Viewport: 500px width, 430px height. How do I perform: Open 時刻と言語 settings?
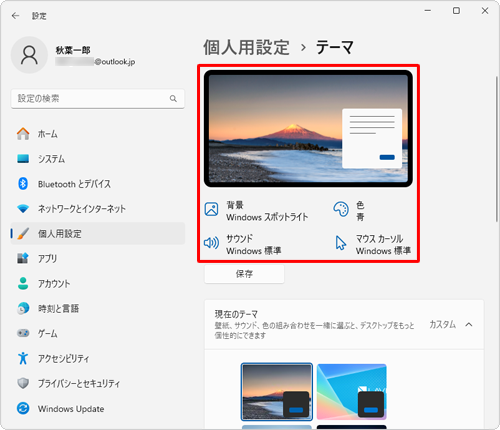[98, 308]
